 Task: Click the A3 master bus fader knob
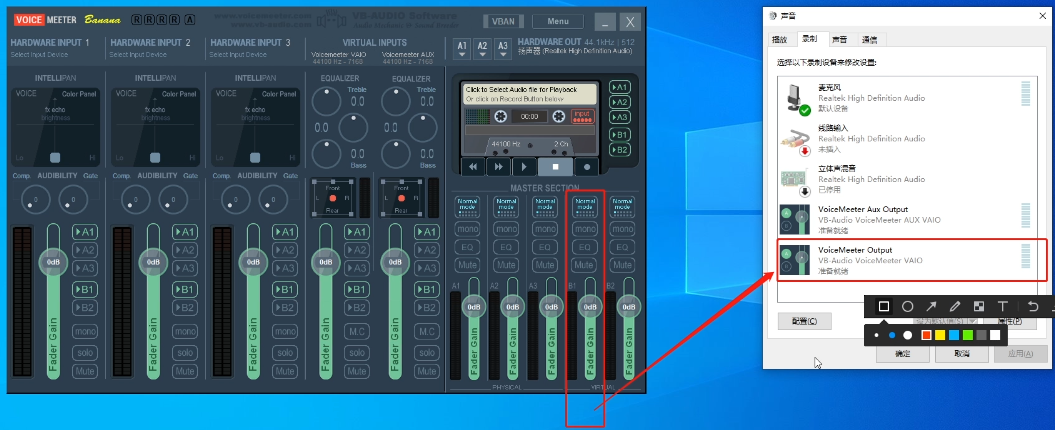[551, 307]
